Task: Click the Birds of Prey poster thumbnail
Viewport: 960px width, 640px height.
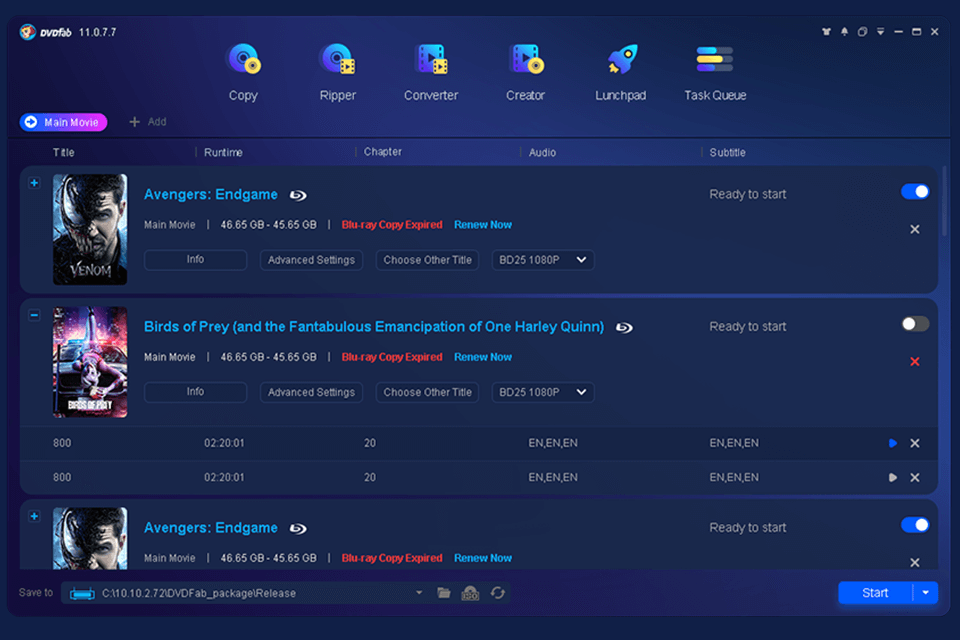Action: (x=89, y=362)
